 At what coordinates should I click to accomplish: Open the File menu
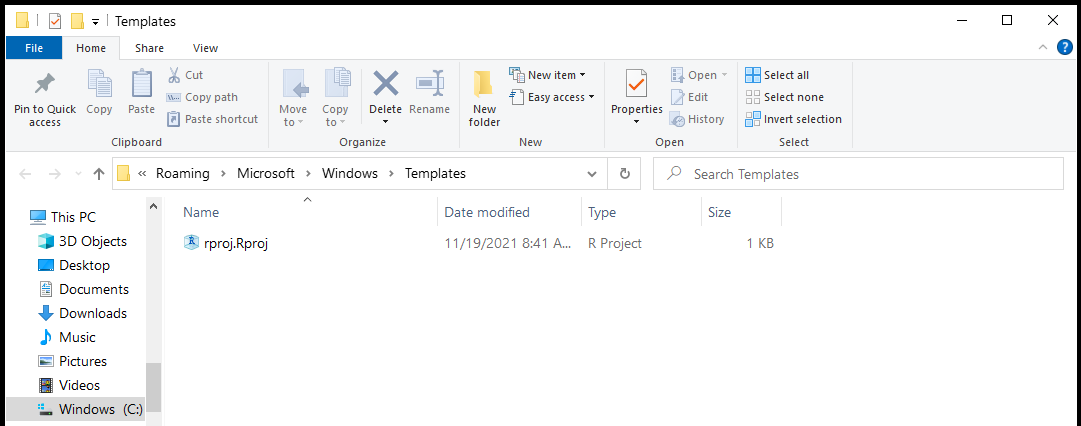34,48
